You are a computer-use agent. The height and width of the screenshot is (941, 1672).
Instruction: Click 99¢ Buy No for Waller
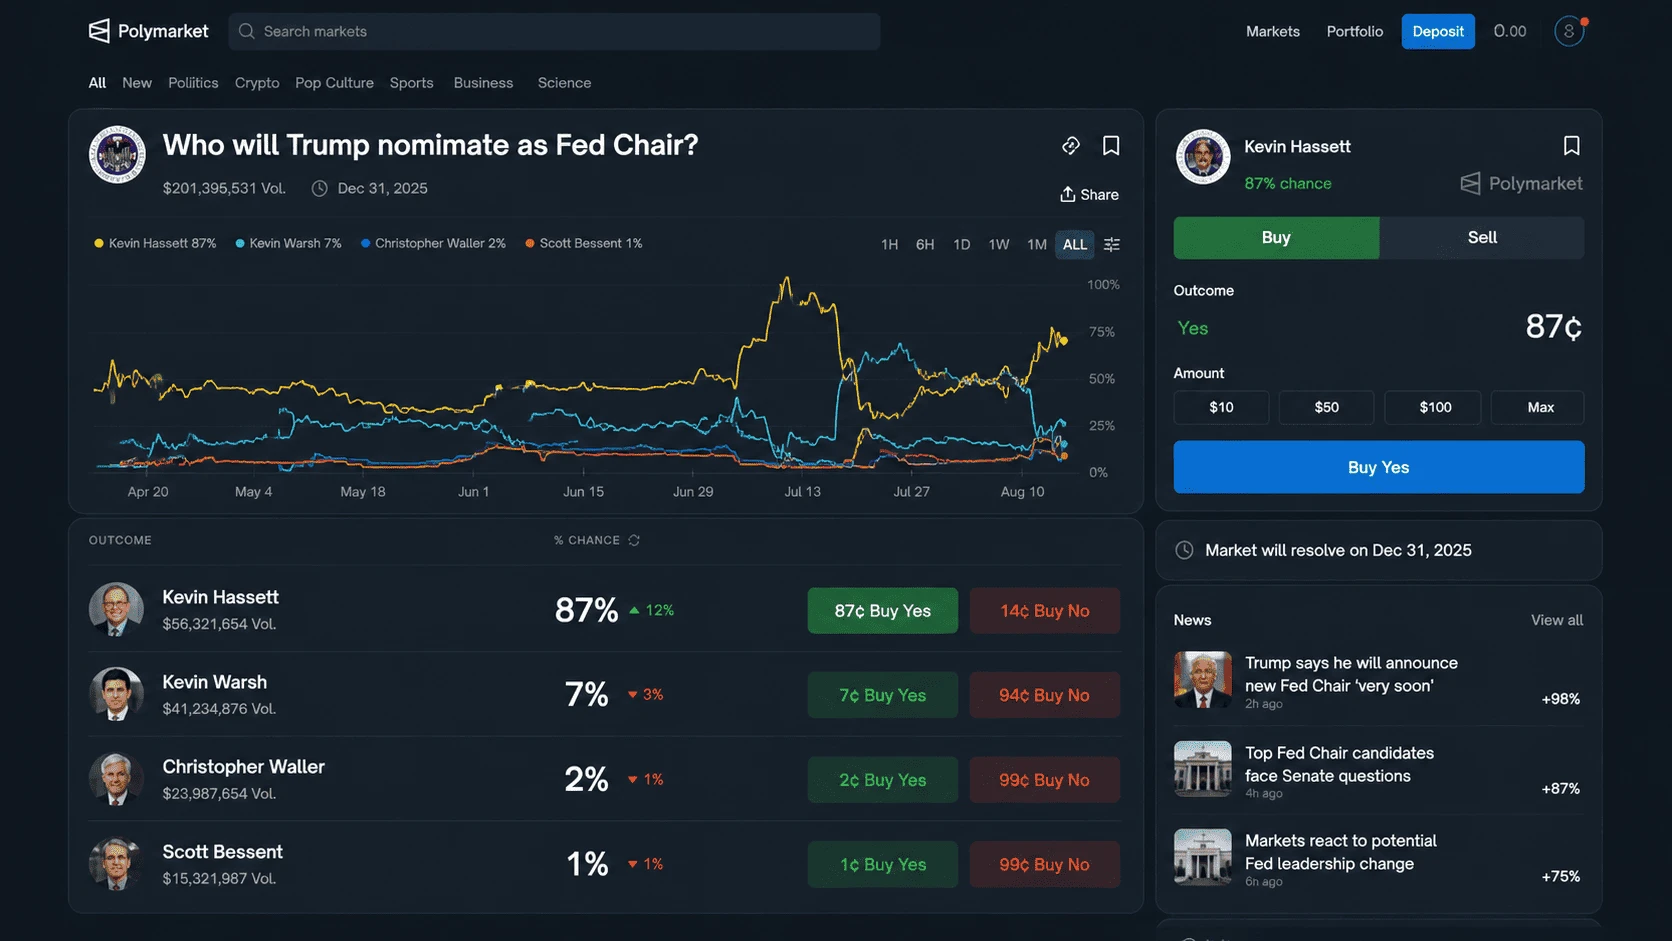(1045, 780)
